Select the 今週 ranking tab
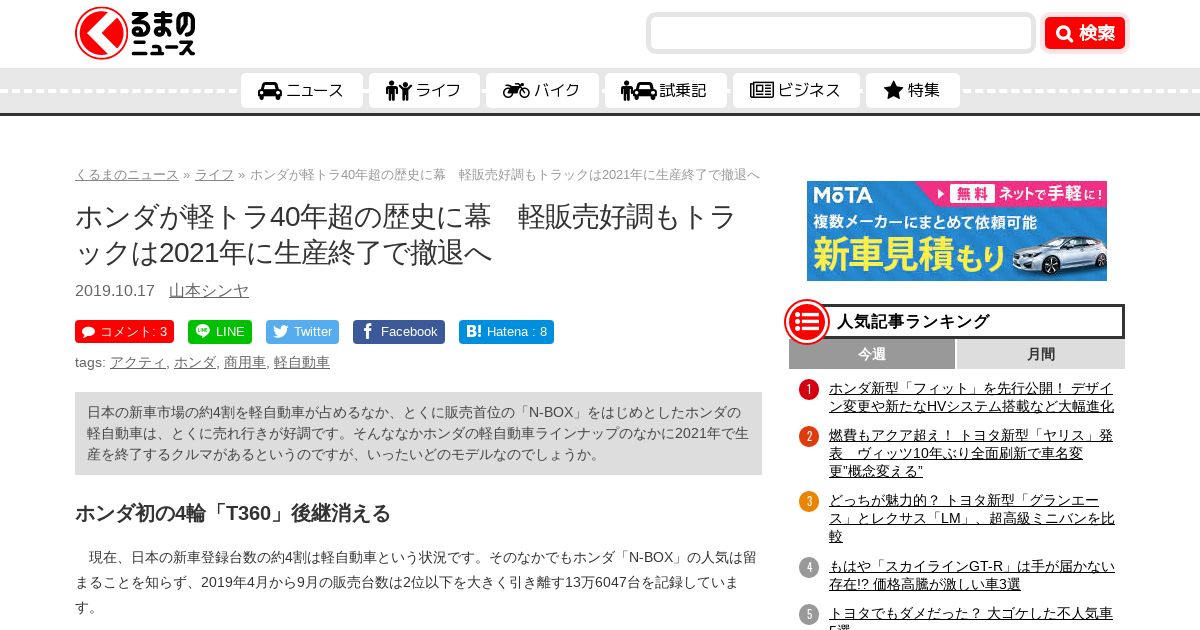This screenshot has height=630, width=1200. pyautogui.click(x=872, y=354)
